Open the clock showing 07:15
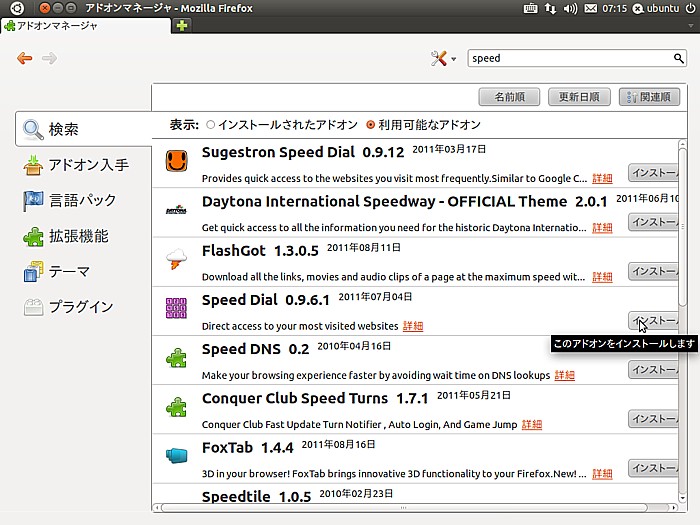 [x=614, y=8]
